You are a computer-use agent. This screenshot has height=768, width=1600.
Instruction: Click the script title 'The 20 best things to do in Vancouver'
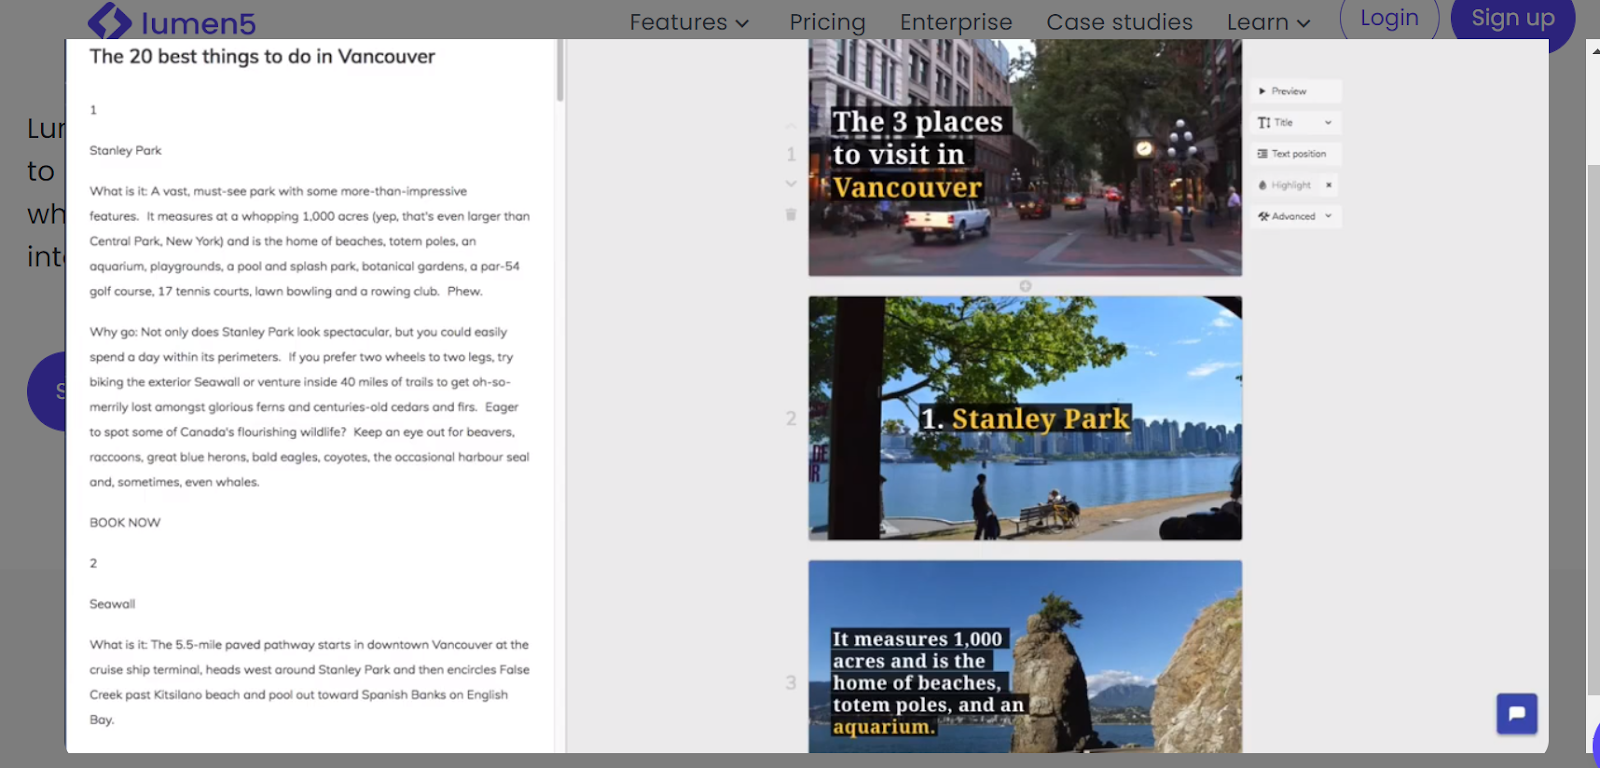262,57
